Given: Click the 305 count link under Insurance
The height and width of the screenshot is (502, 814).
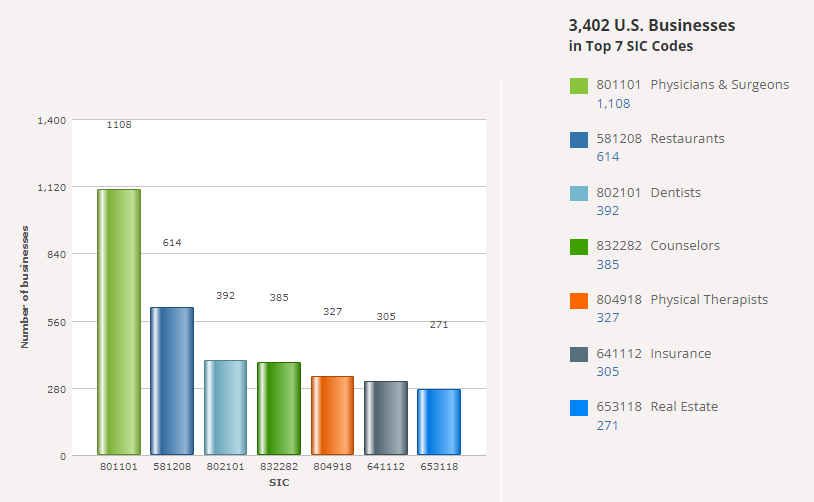Looking at the screenshot, I should [608, 372].
